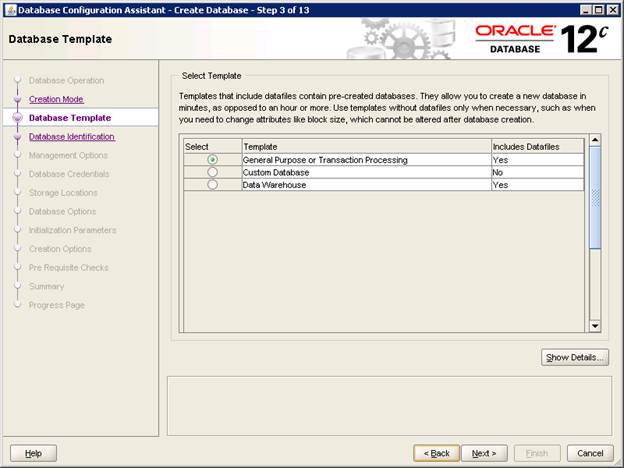Click the Show Details button
This screenshot has width=624, height=468.
(x=575, y=357)
